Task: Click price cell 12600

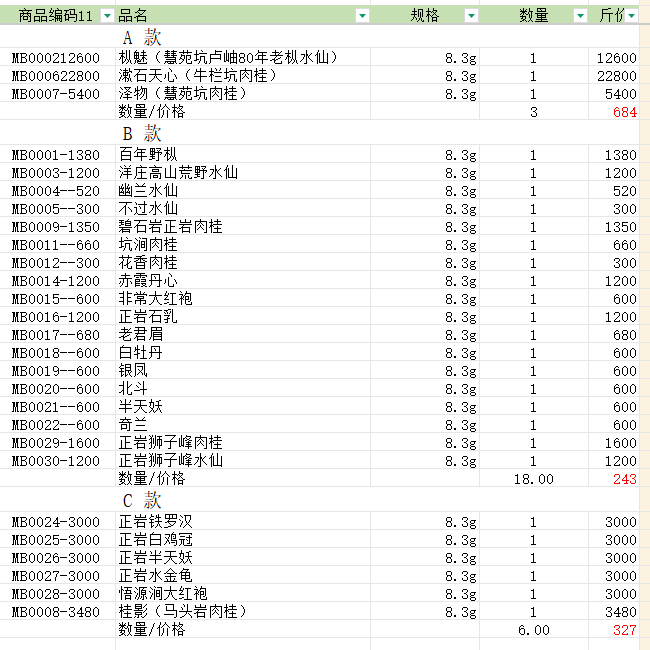Action: pos(616,58)
